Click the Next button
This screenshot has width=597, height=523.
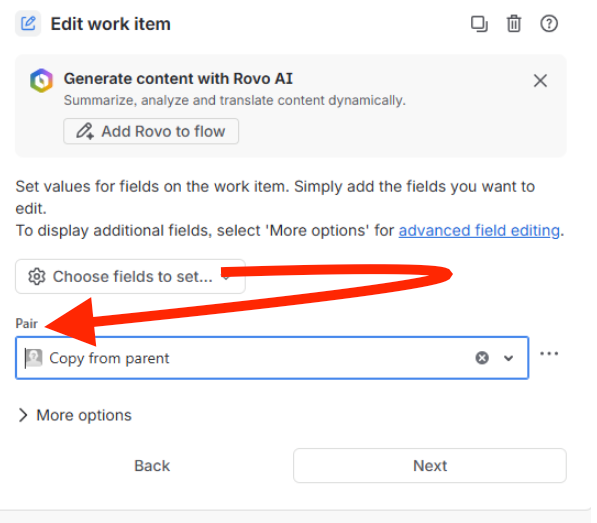tap(430, 466)
